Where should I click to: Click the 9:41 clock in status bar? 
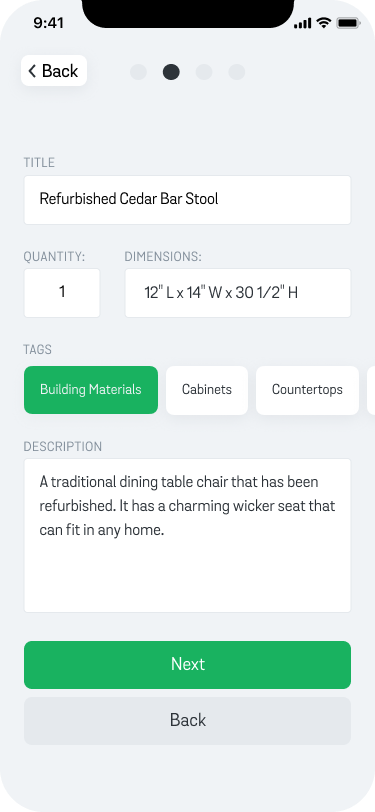[x=48, y=23]
